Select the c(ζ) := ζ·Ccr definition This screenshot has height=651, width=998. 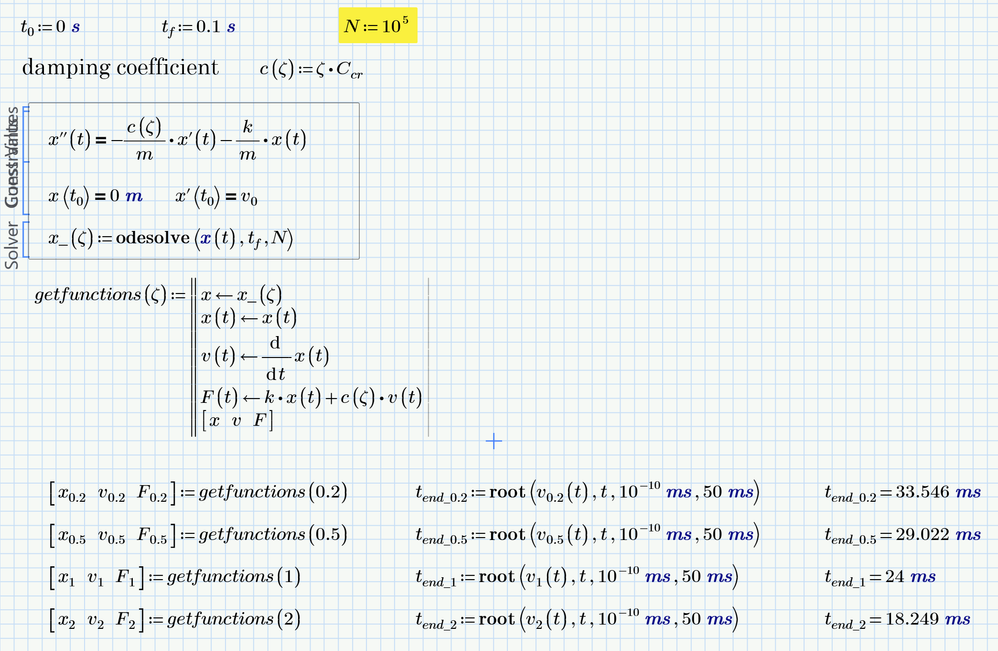pyautogui.click(x=316, y=69)
